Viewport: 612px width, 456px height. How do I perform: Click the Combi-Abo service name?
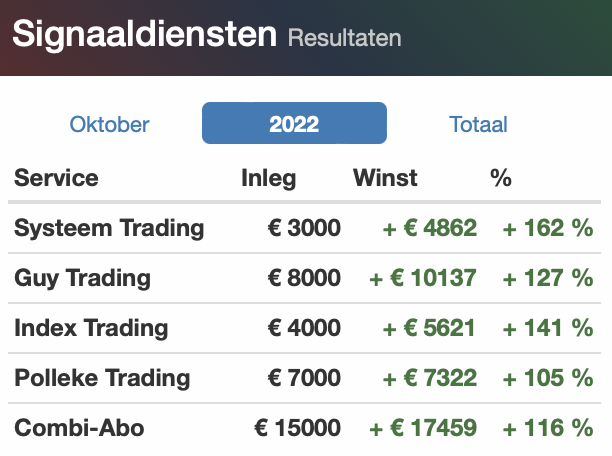coord(79,428)
